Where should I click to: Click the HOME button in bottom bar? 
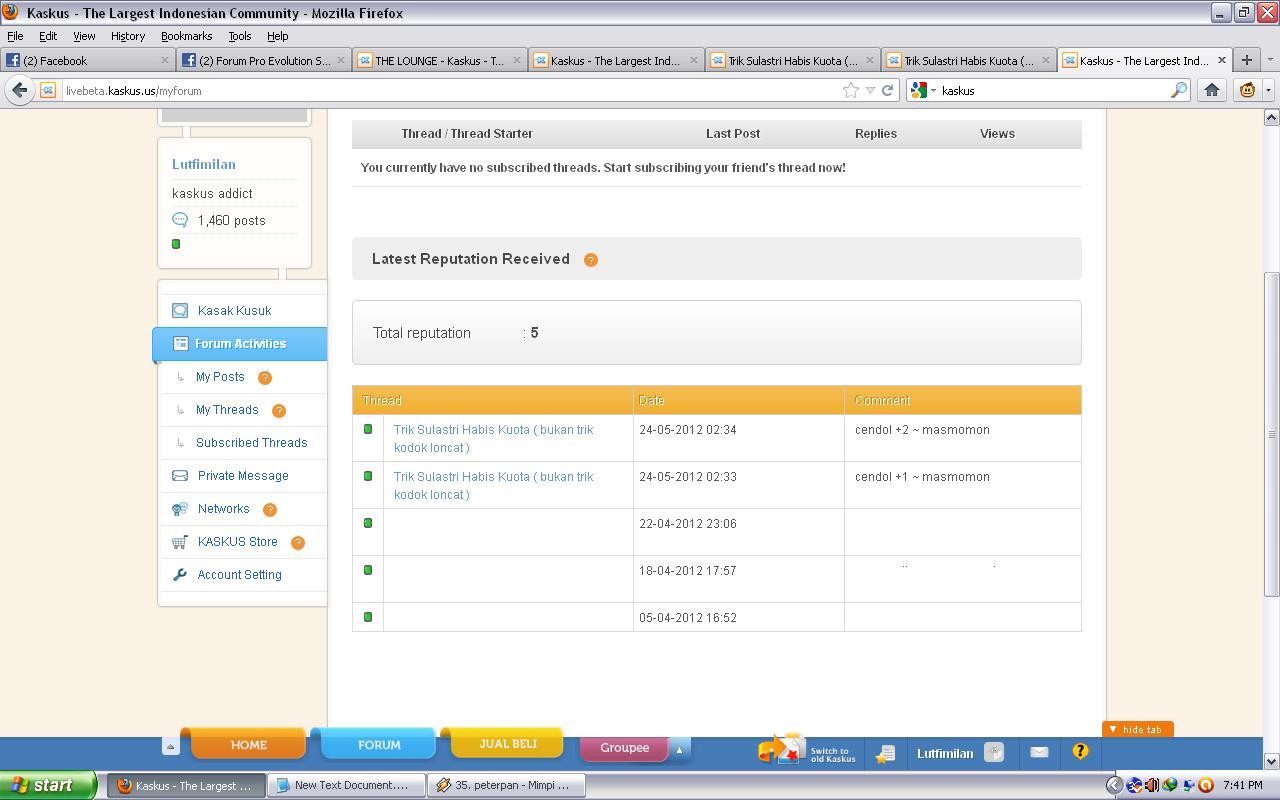click(x=248, y=744)
